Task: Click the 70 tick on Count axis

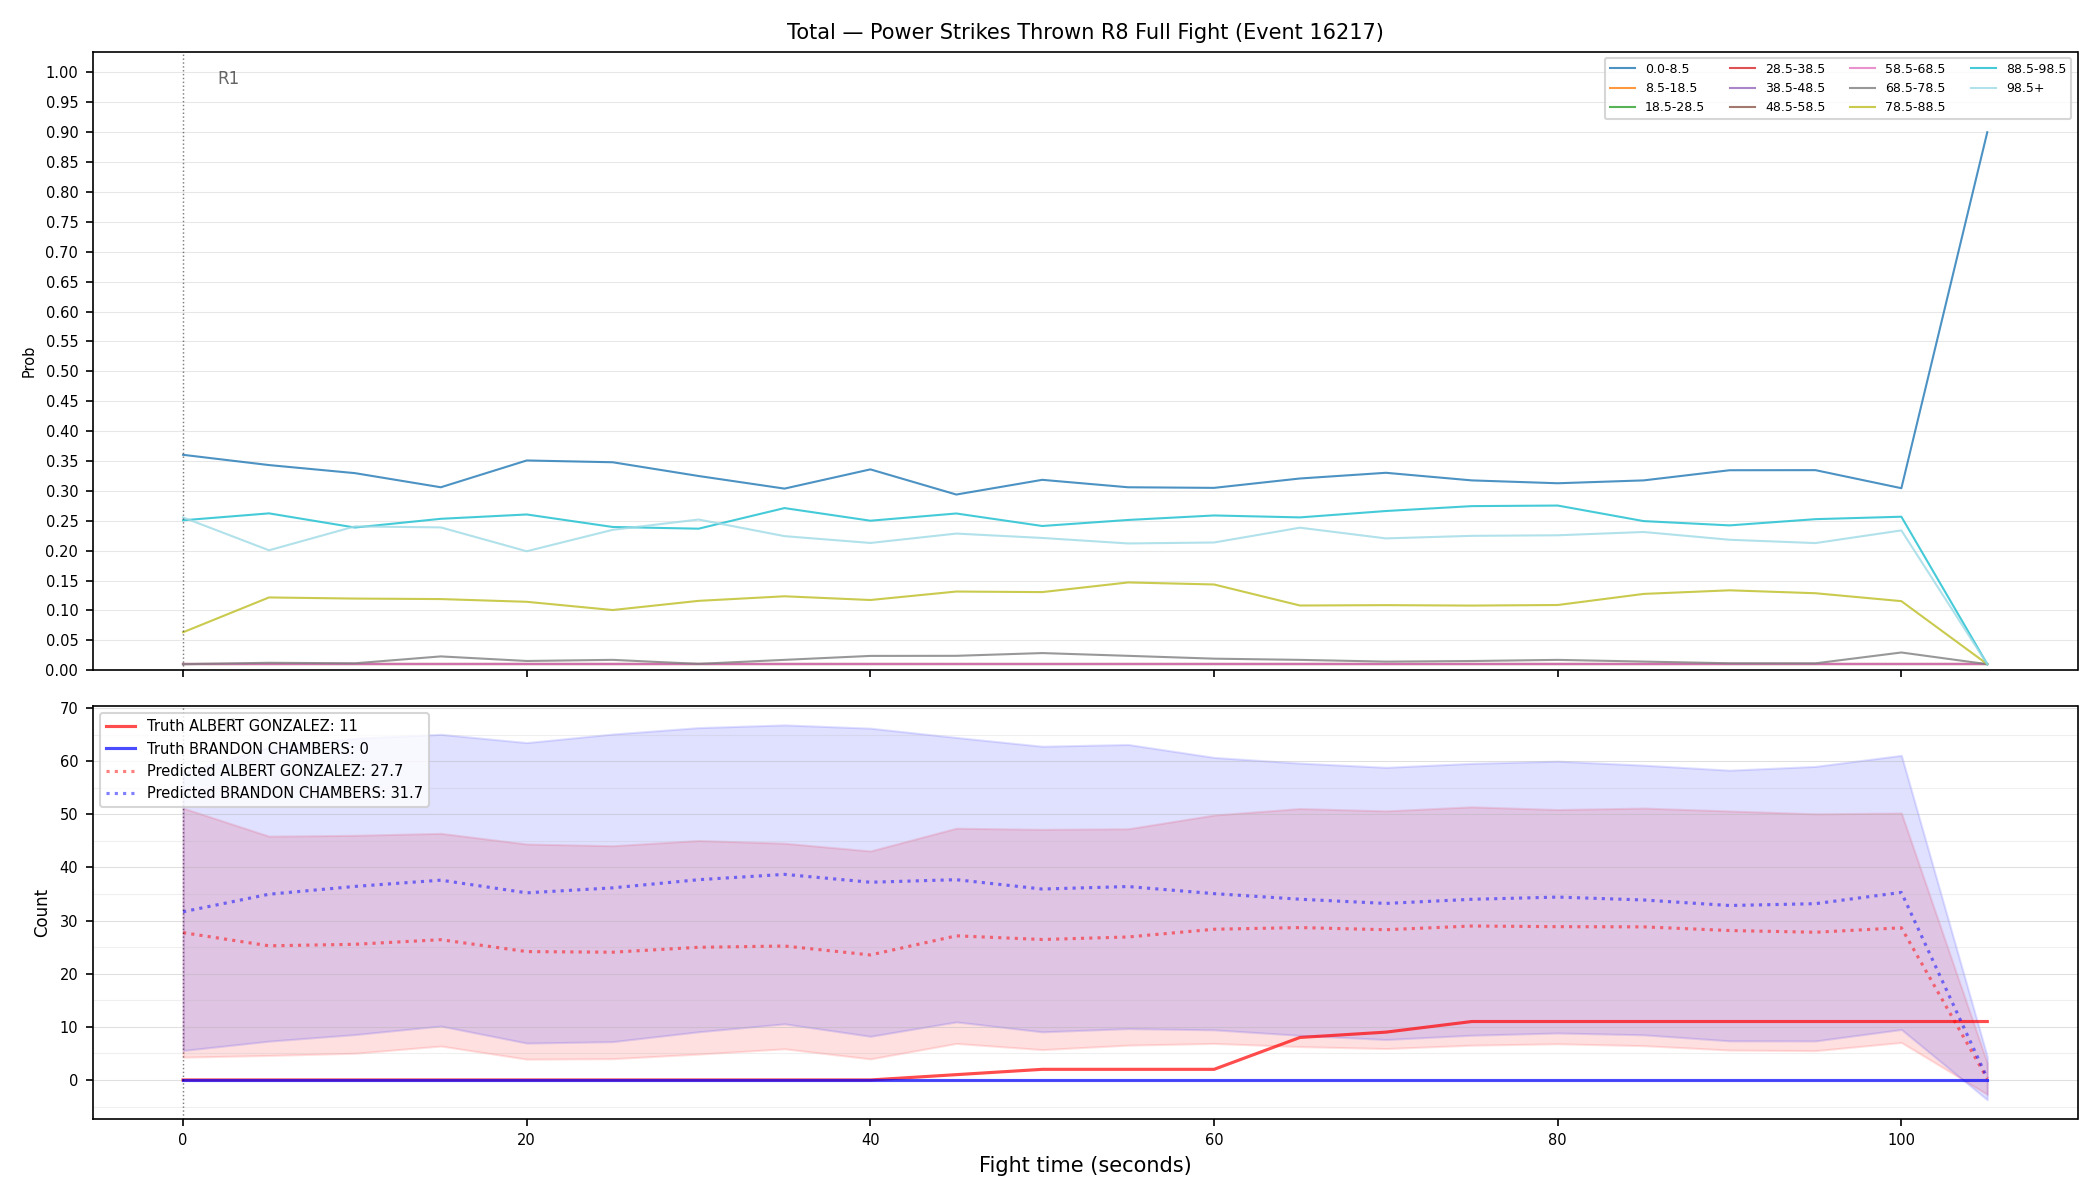Action: (x=69, y=708)
